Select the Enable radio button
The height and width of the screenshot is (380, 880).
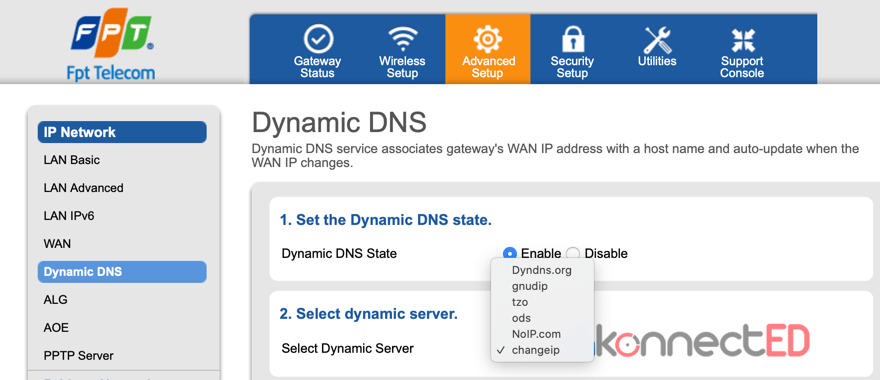tap(509, 253)
